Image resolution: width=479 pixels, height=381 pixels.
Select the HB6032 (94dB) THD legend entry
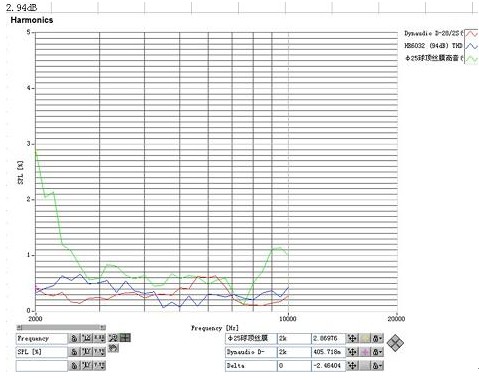433,46
